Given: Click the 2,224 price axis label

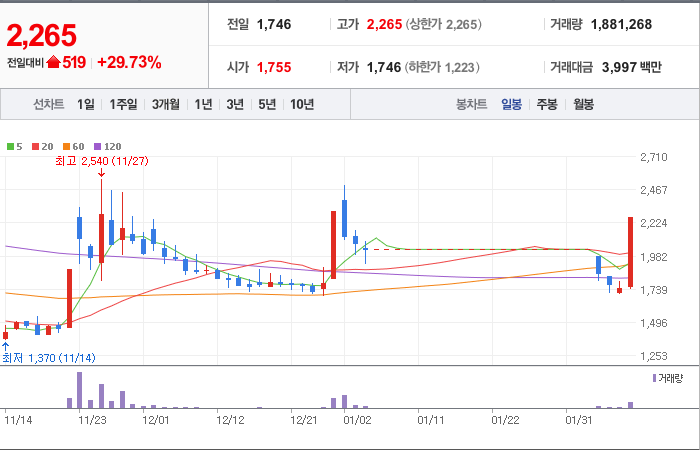Looking at the screenshot, I should coord(654,223).
